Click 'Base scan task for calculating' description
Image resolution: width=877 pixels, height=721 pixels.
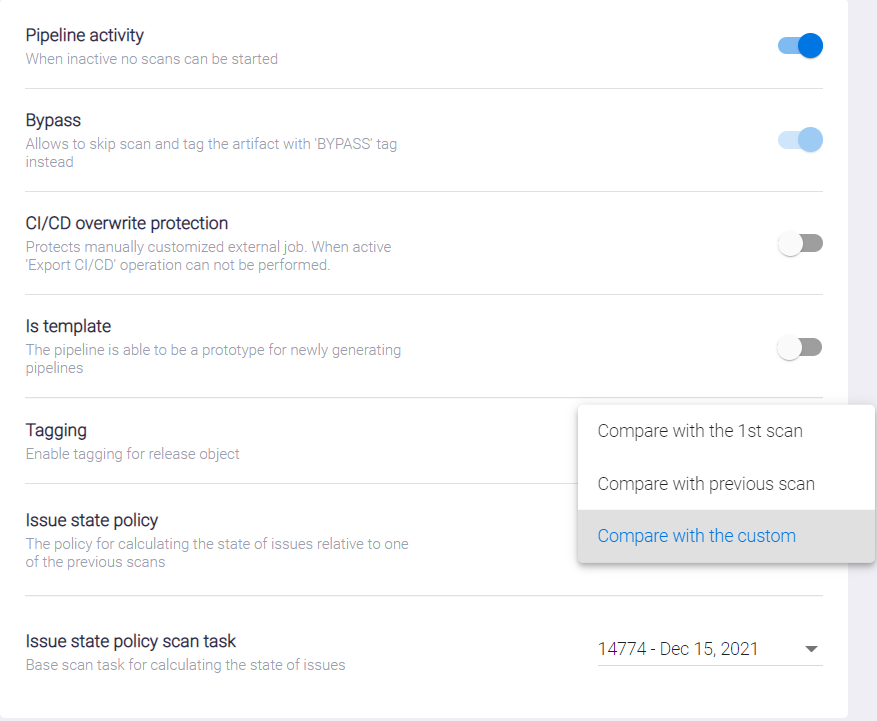[x=185, y=665]
